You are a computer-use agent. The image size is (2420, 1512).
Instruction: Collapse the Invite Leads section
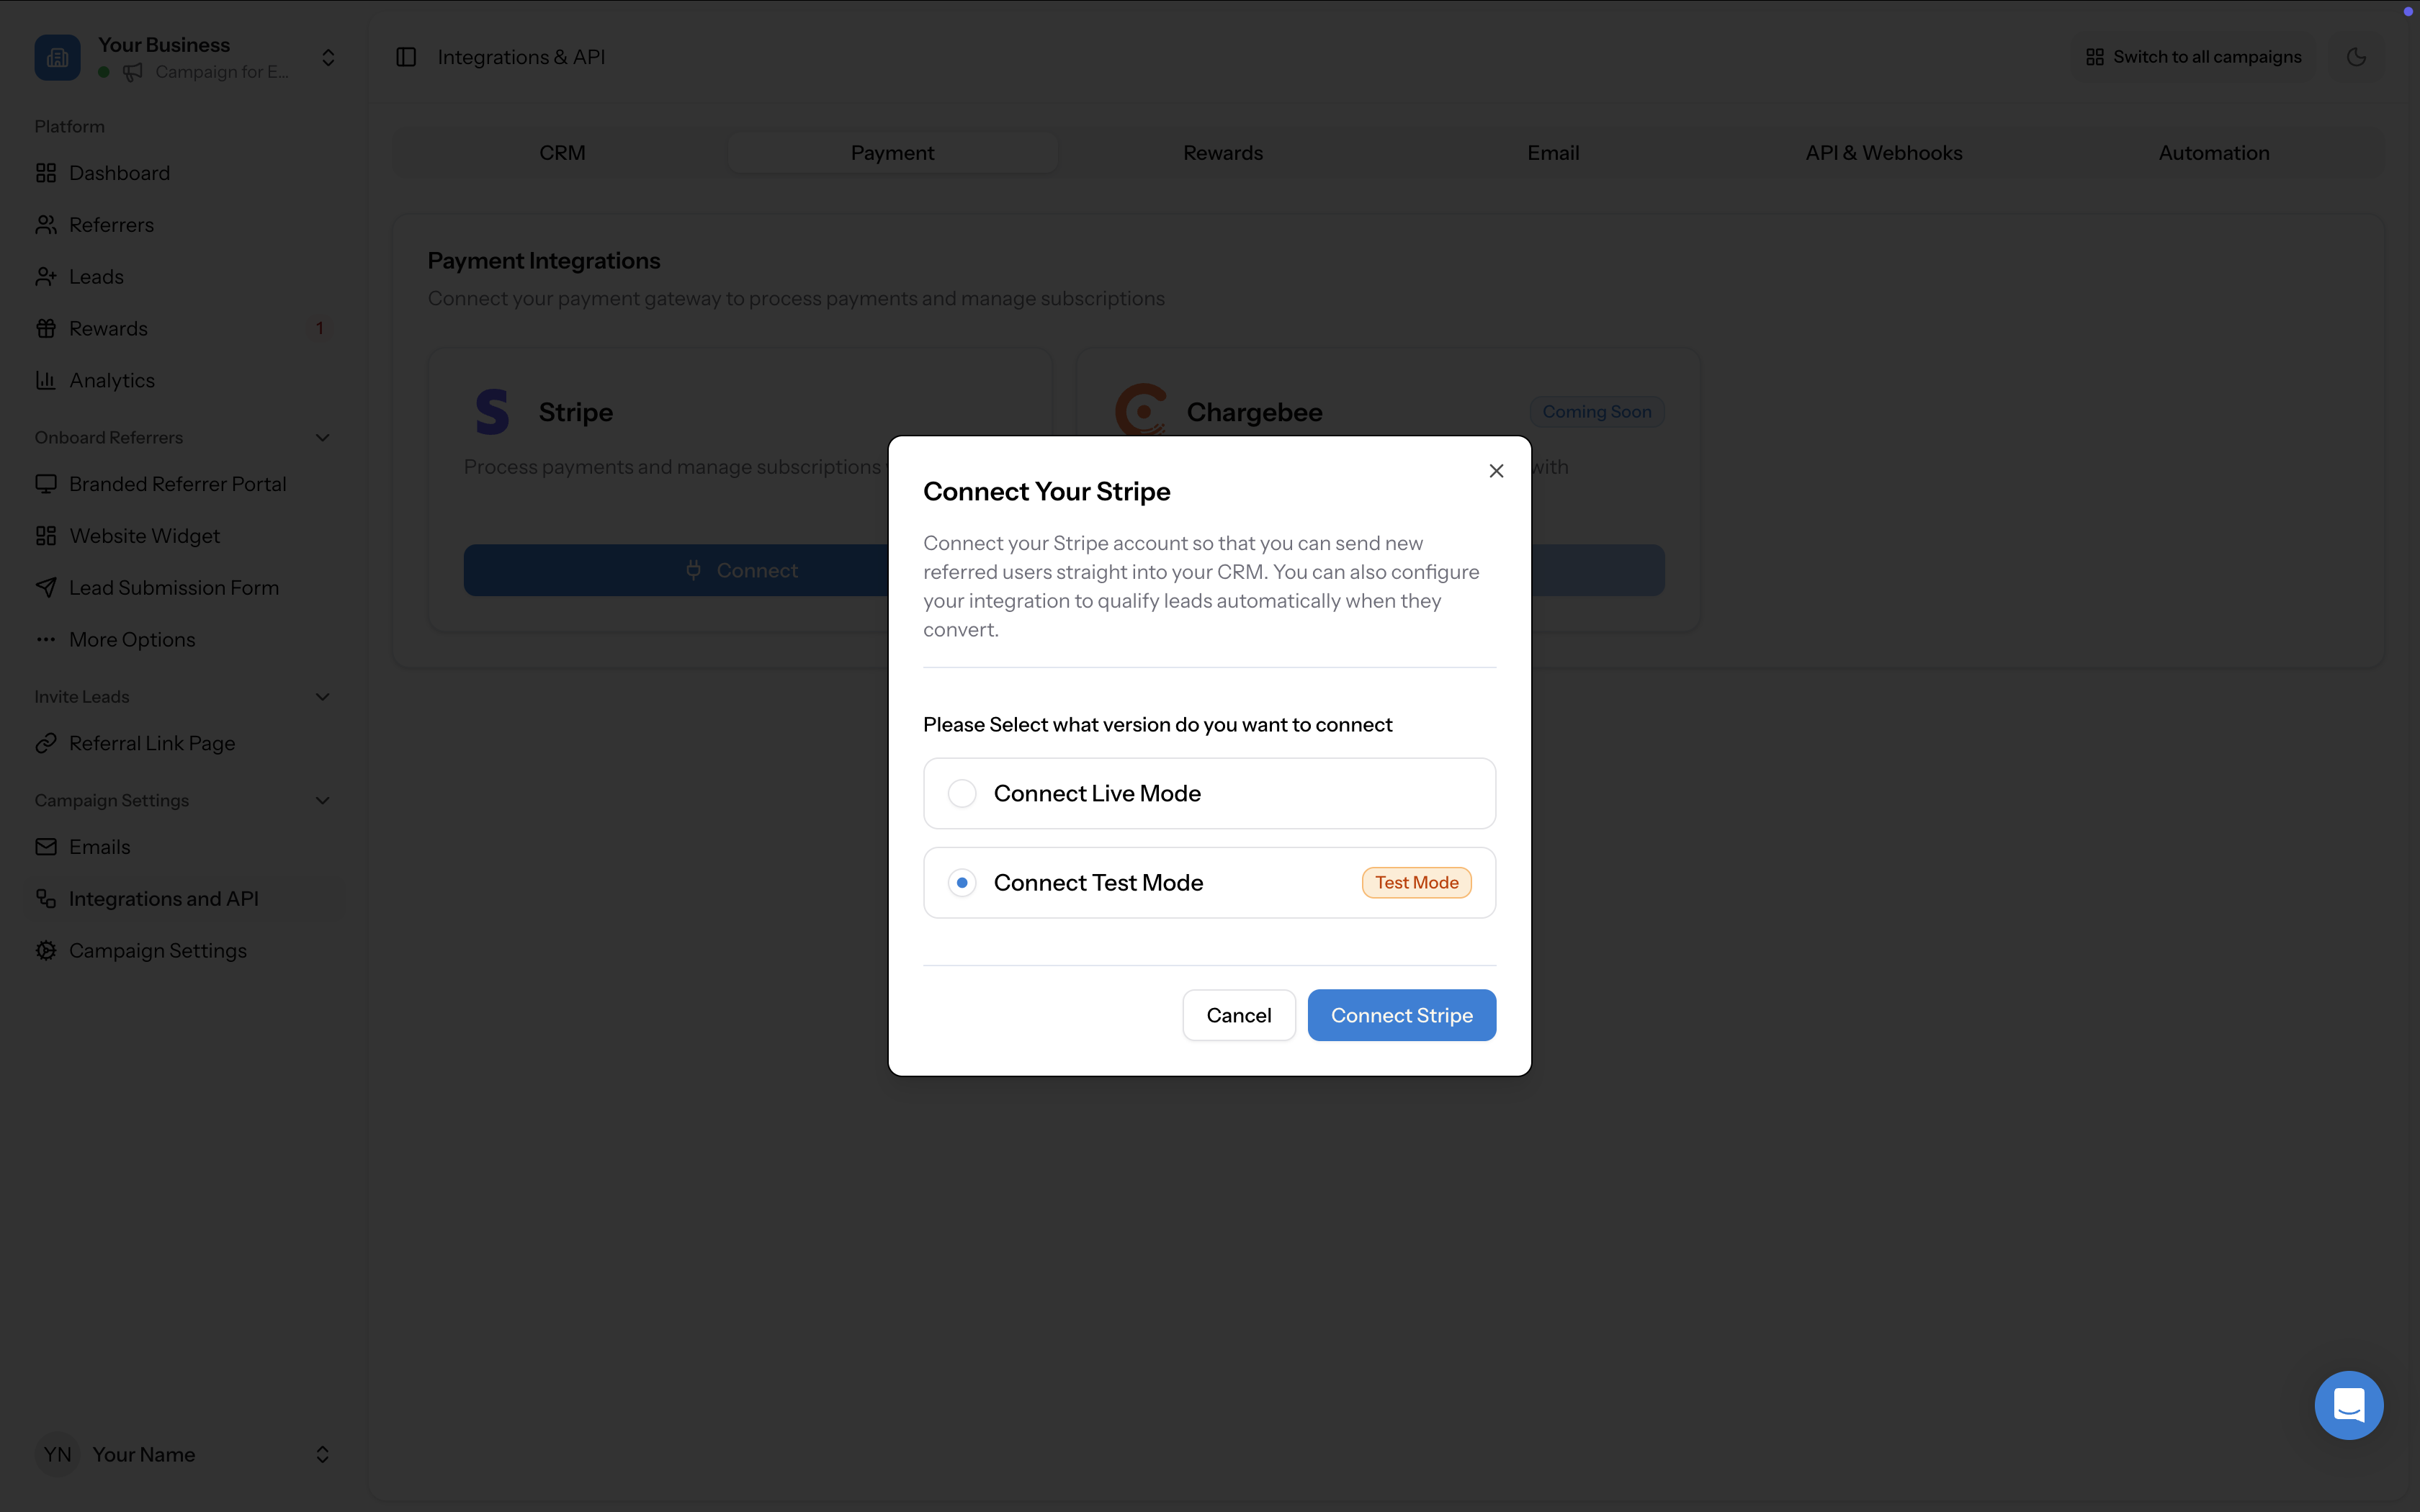tap(321, 696)
